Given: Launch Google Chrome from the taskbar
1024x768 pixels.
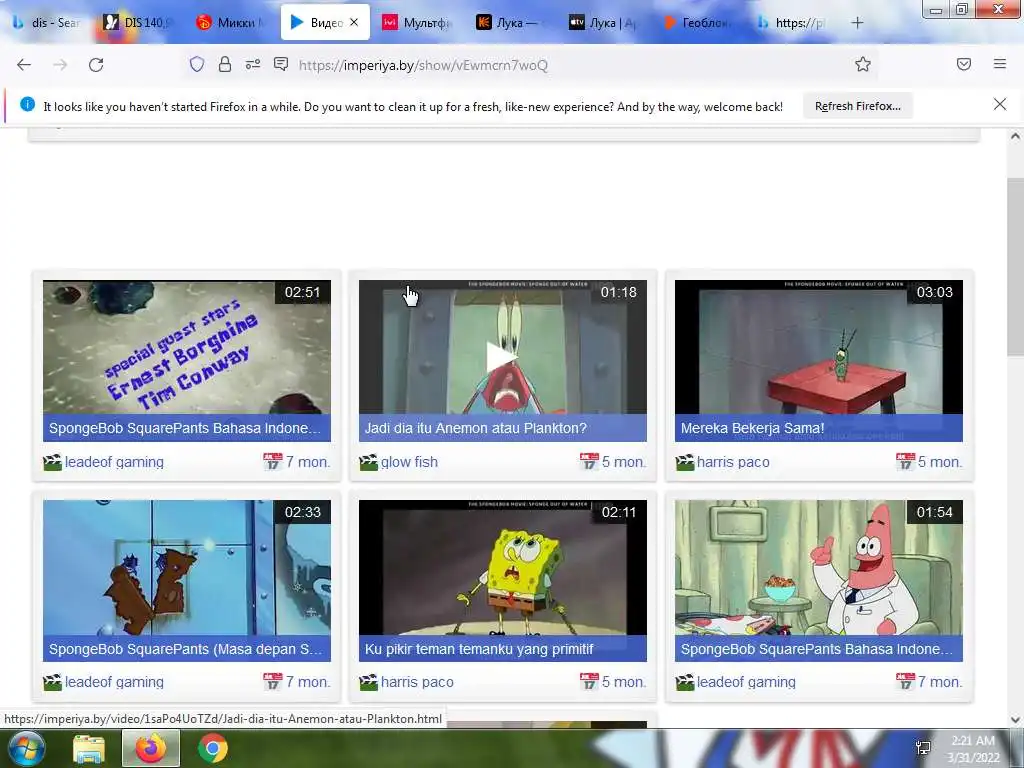Looking at the screenshot, I should pyautogui.click(x=213, y=749).
